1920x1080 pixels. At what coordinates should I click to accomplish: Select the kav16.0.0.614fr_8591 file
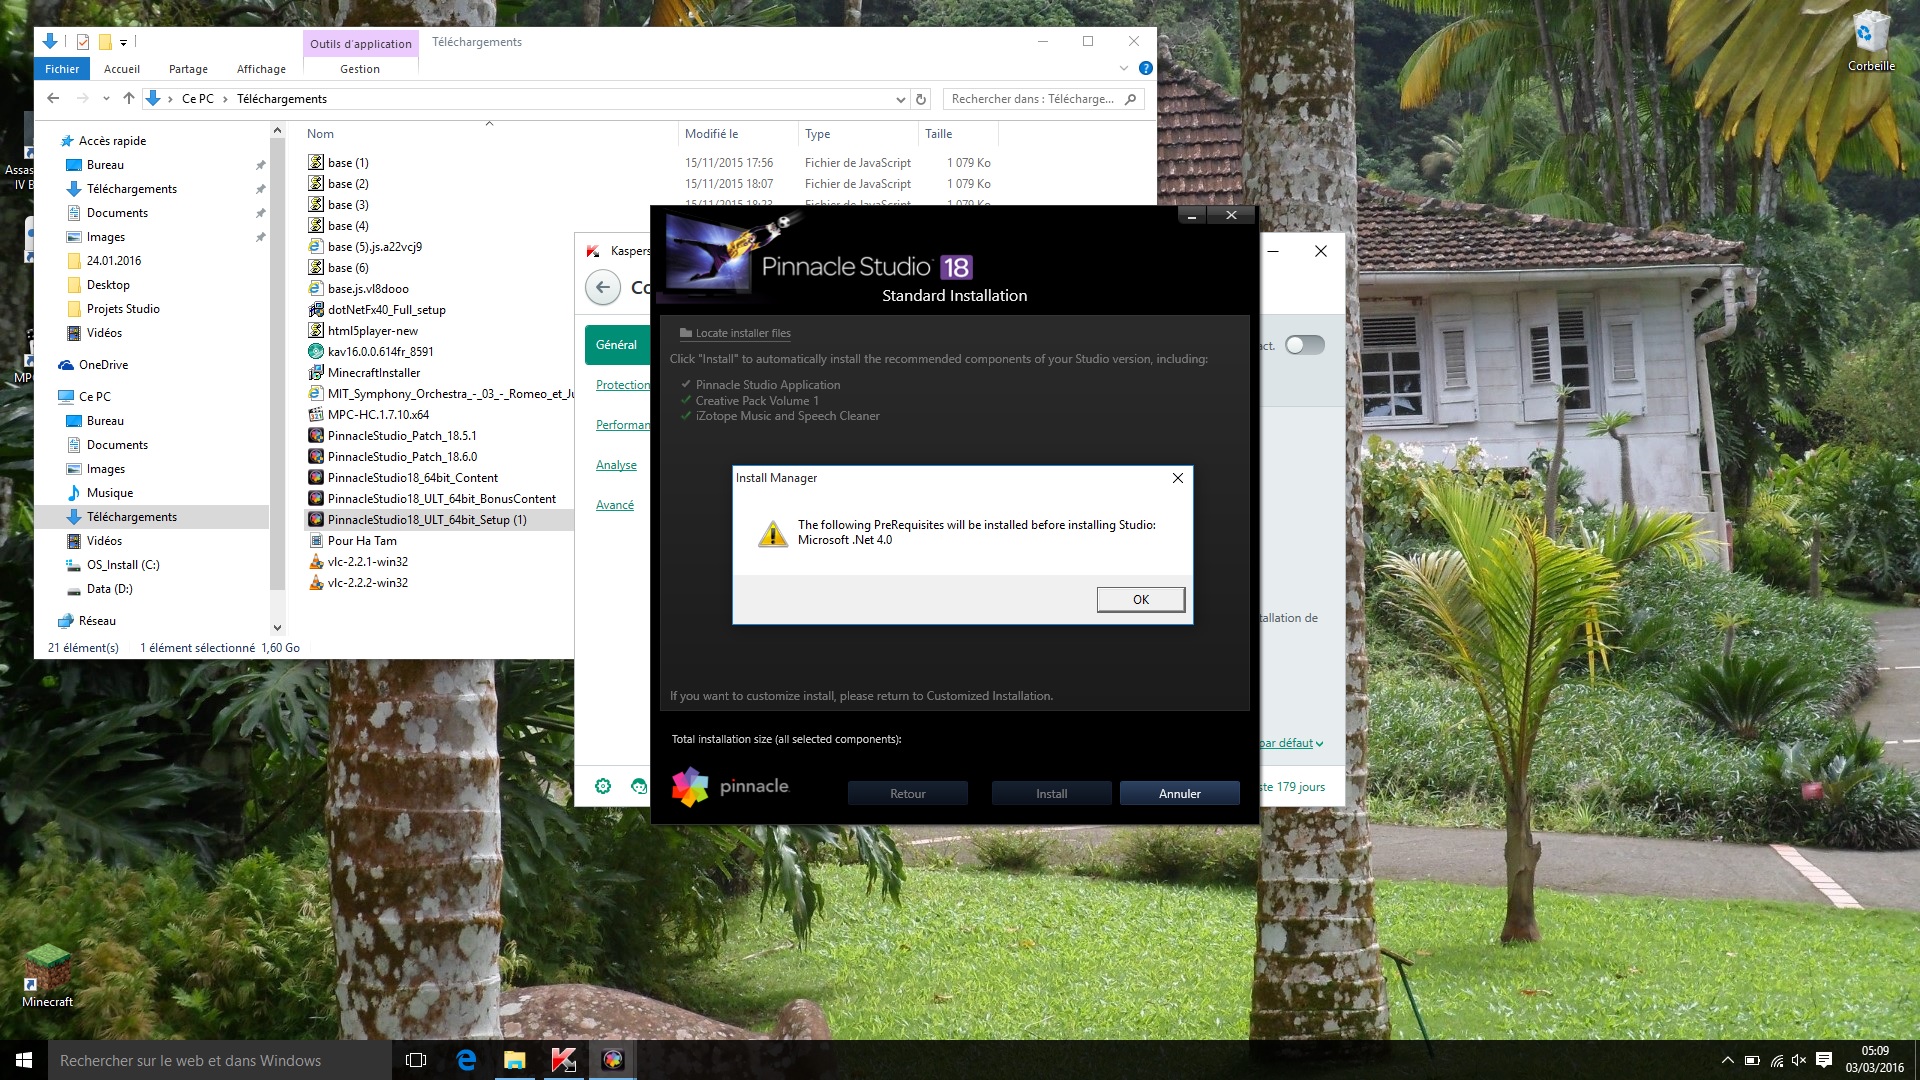380,352
